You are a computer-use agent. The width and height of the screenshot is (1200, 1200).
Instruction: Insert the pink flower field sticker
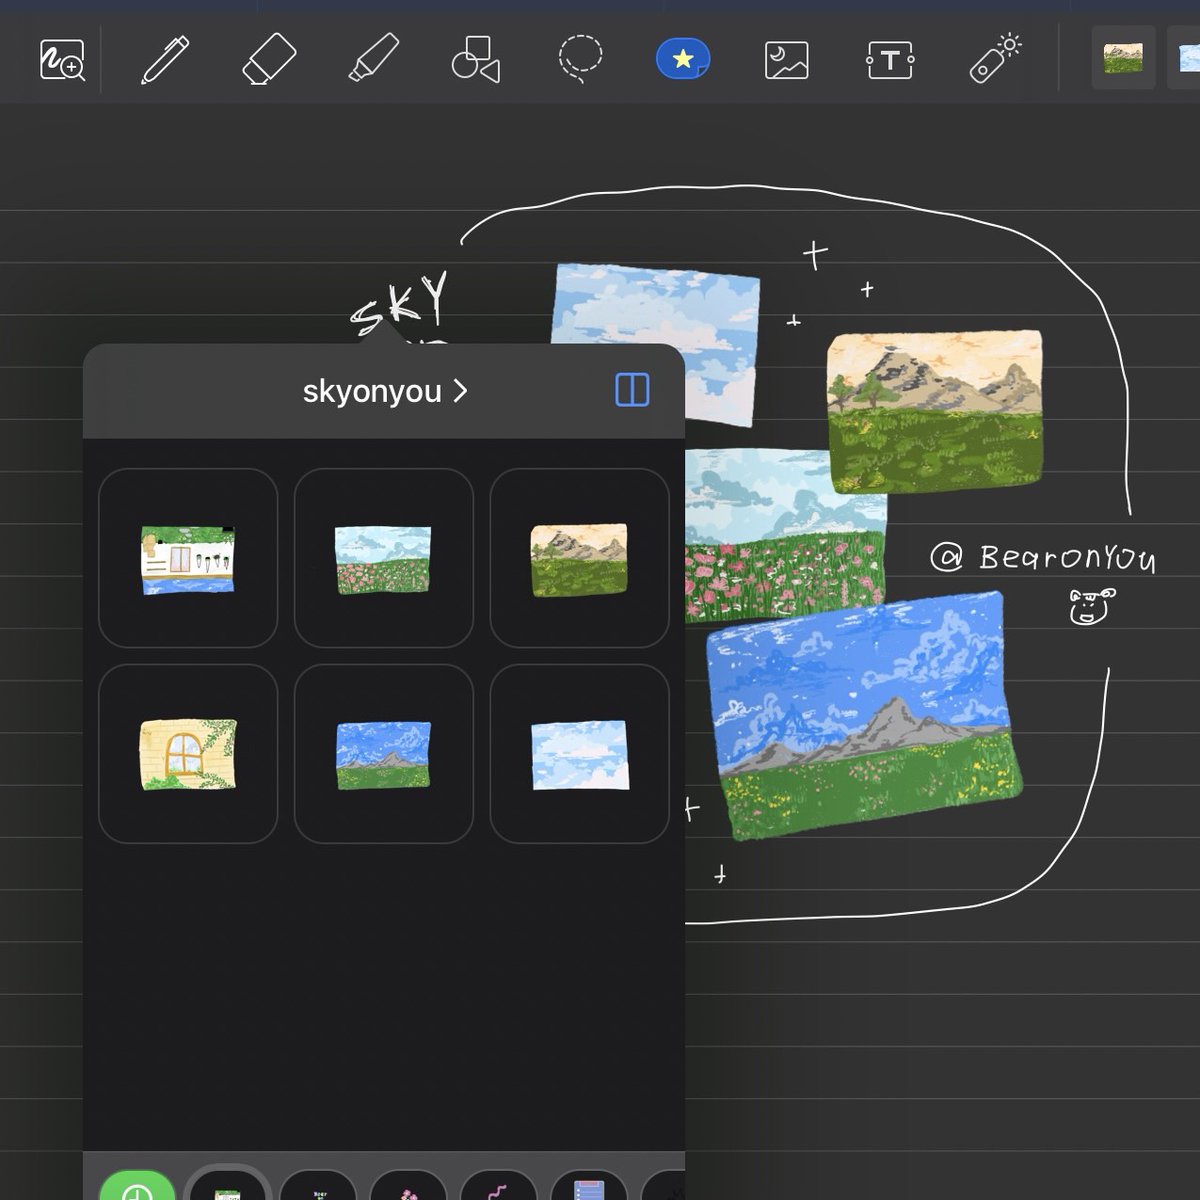click(383, 558)
